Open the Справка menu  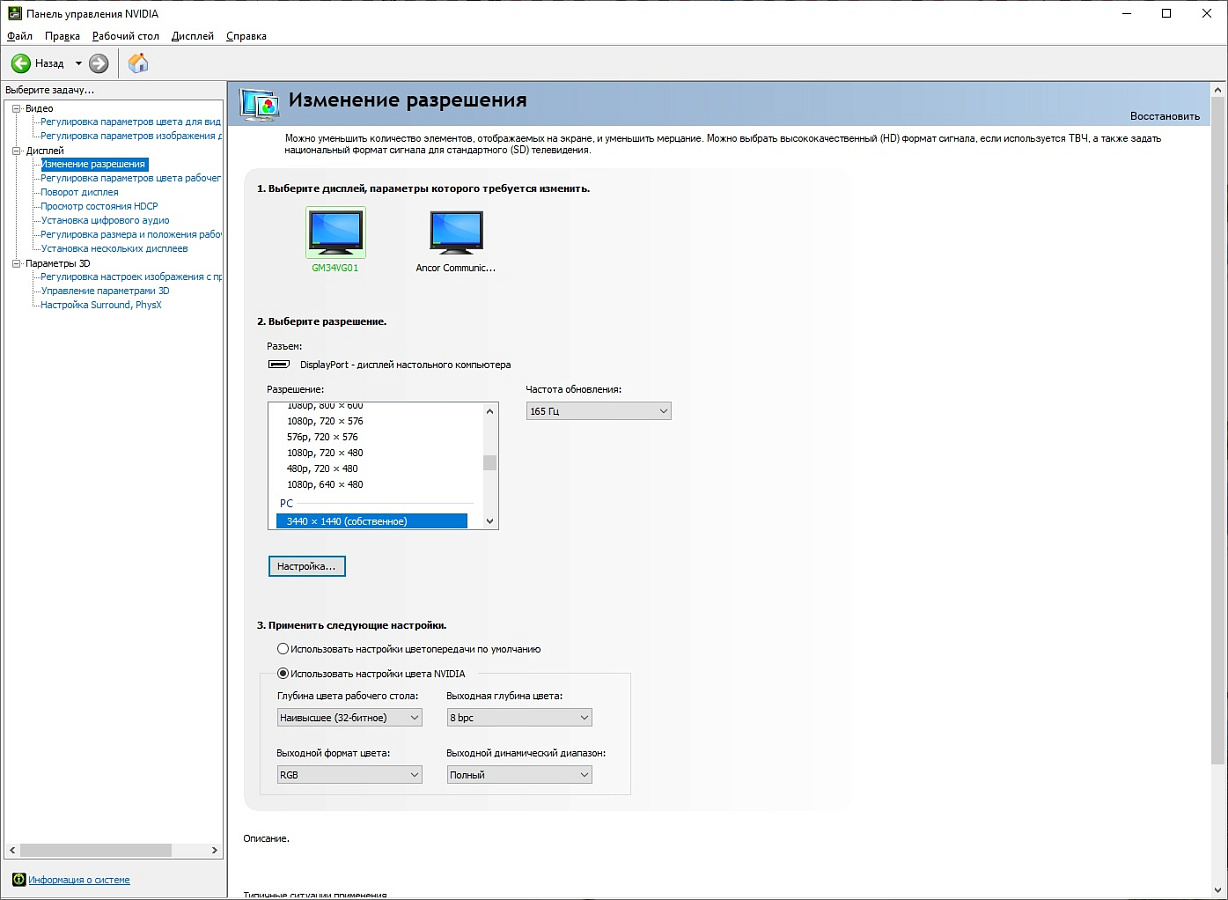(246, 36)
